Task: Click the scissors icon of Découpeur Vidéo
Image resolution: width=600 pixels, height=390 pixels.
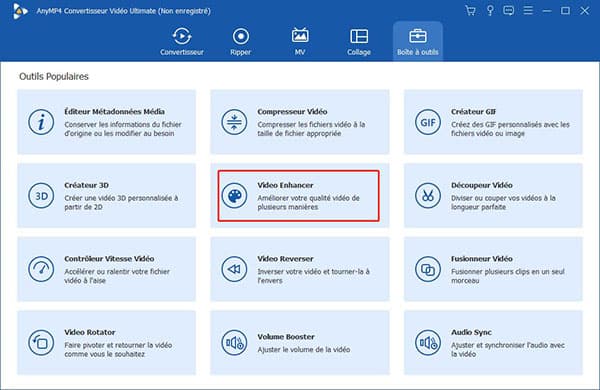Action: (428, 196)
